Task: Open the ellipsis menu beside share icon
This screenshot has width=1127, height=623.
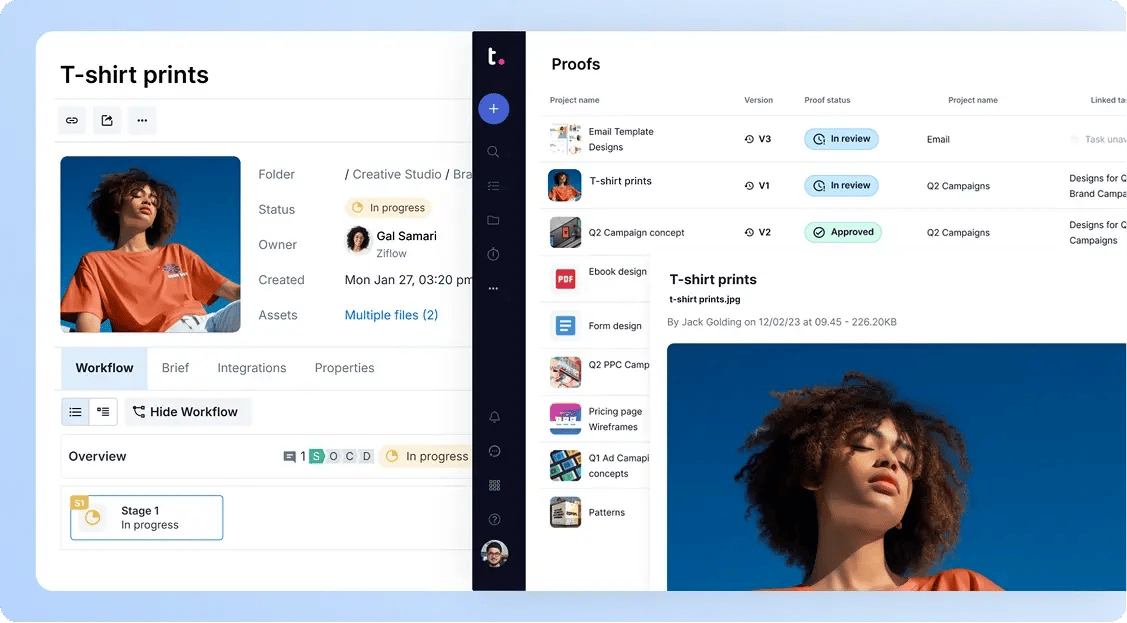Action: pyautogui.click(x=141, y=120)
